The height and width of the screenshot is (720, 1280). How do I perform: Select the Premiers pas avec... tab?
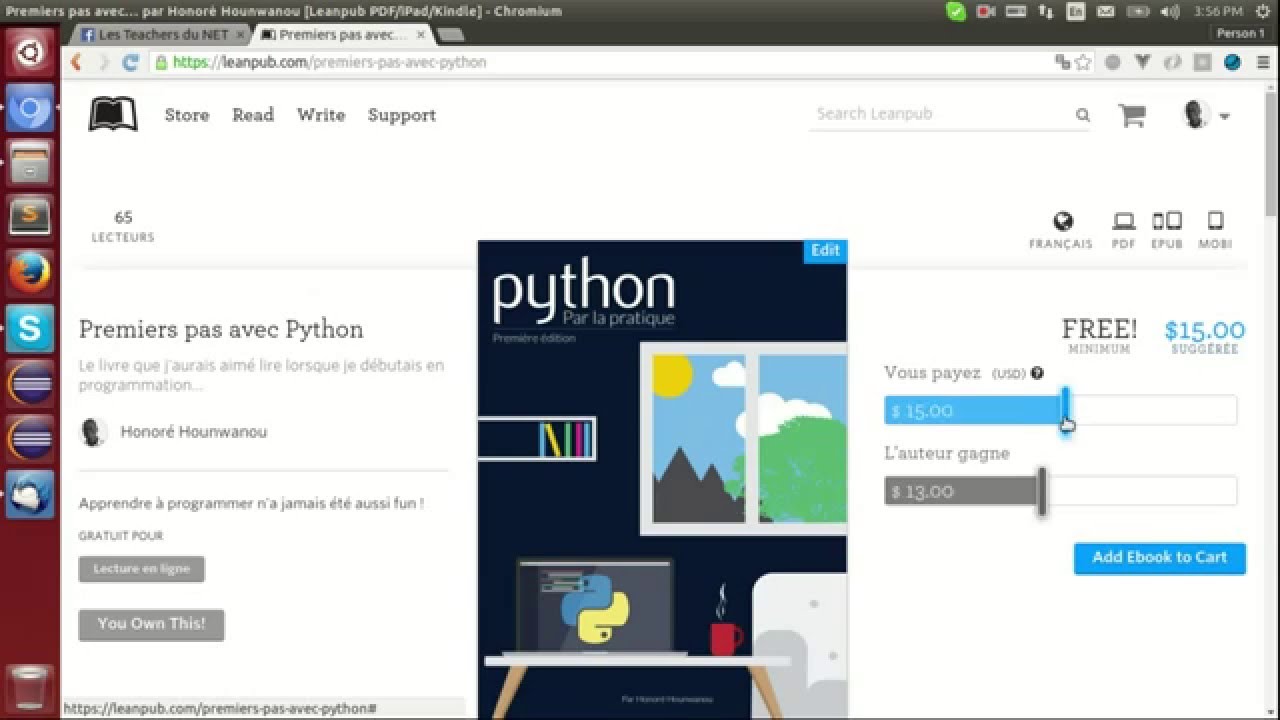(x=342, y=34)
